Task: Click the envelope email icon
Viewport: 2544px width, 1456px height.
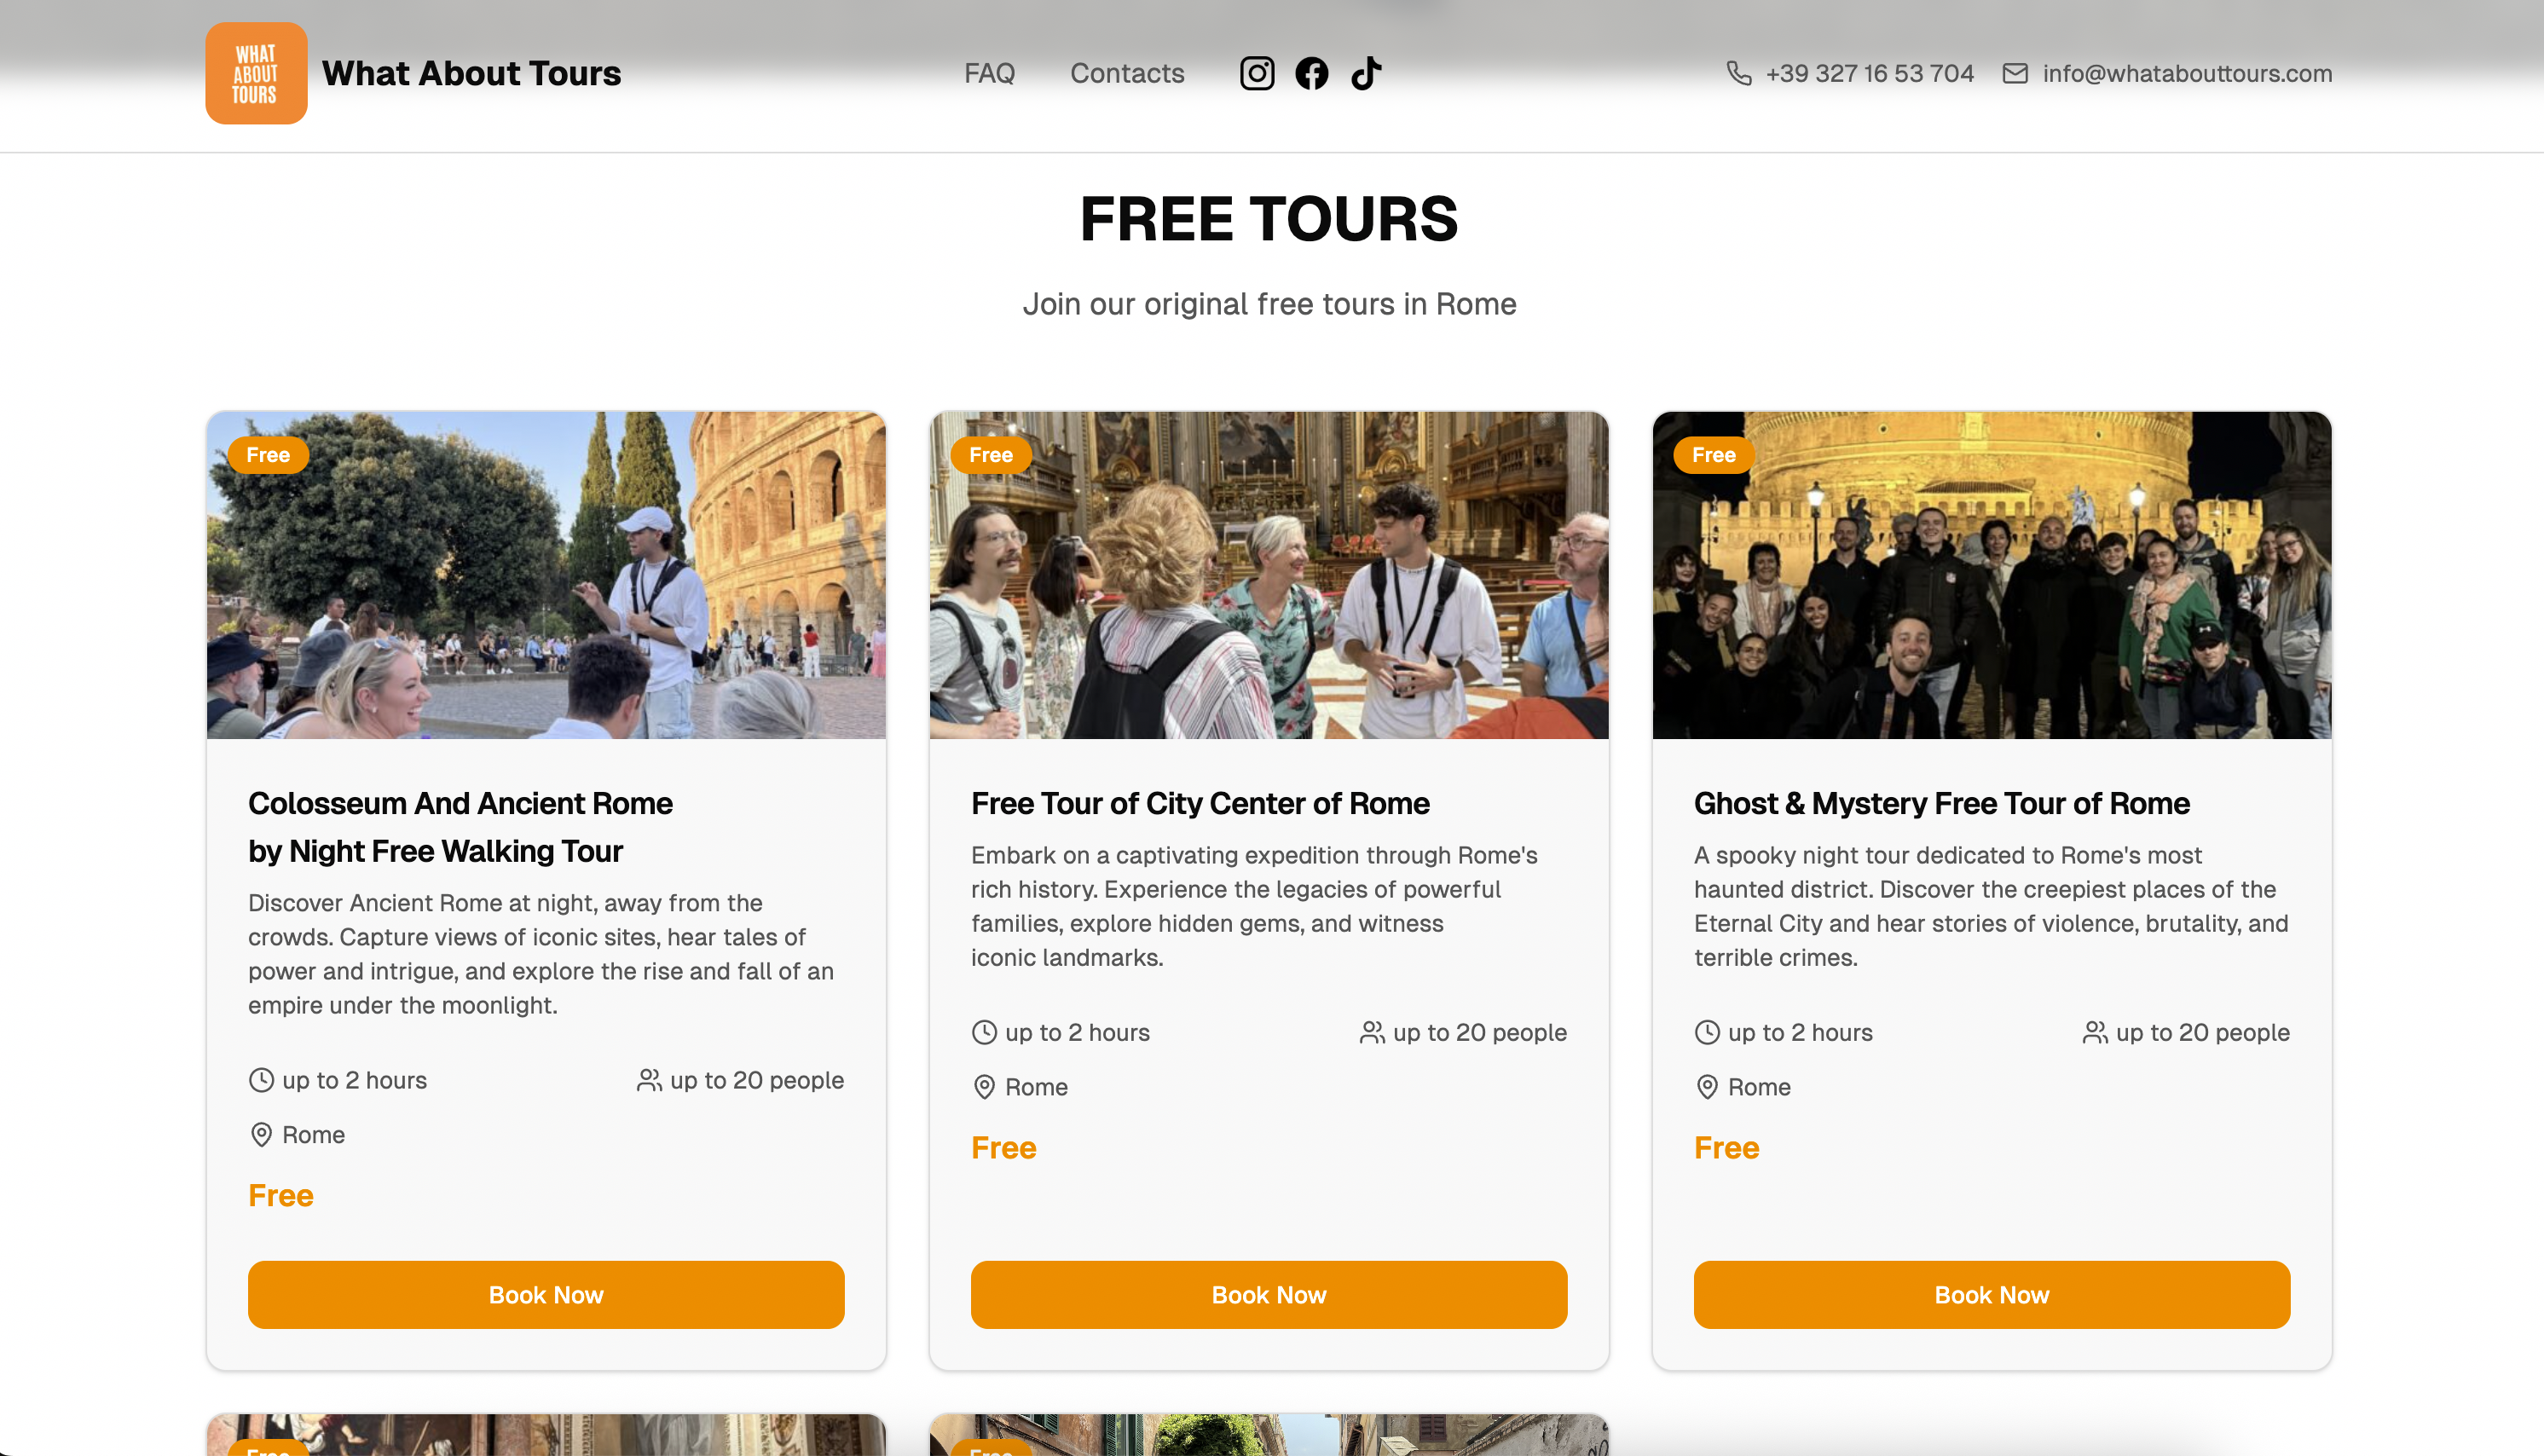Action: point(2015,73)
